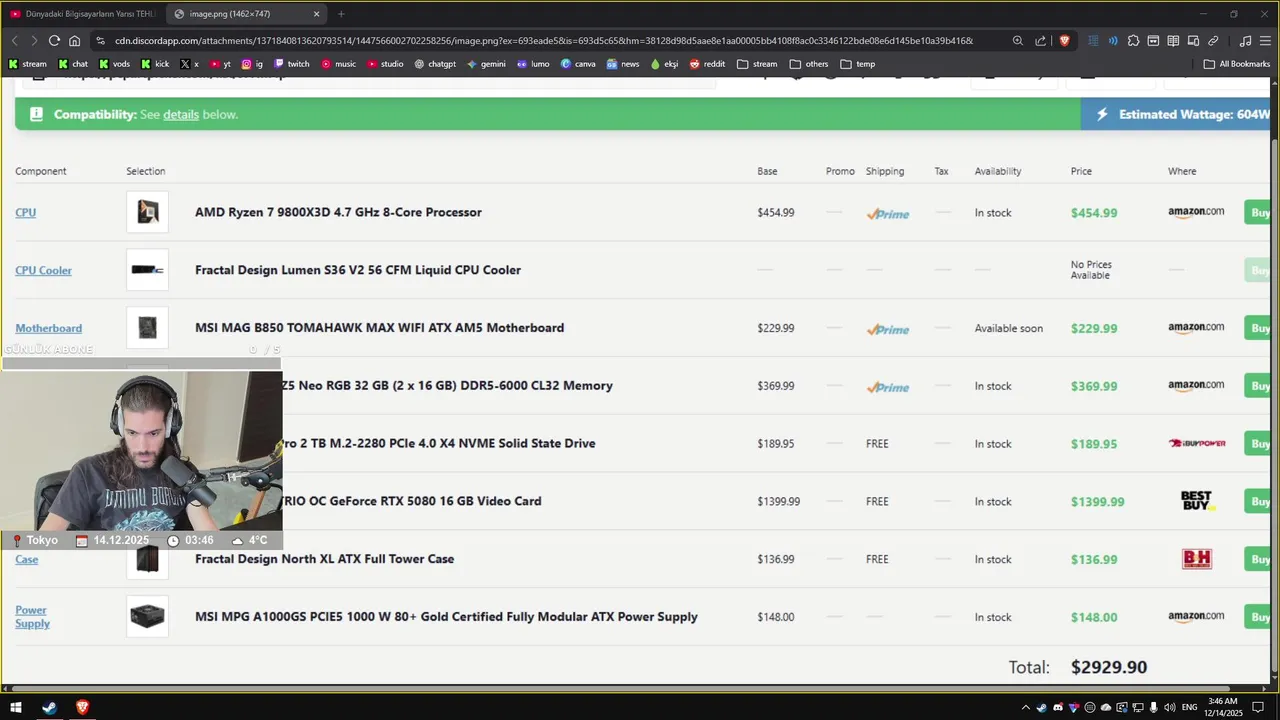Image resolution: width=1280 pixels, height=720 pixels.
Task: Open Steam from the taskbar
Action: [x=49, y=708]
